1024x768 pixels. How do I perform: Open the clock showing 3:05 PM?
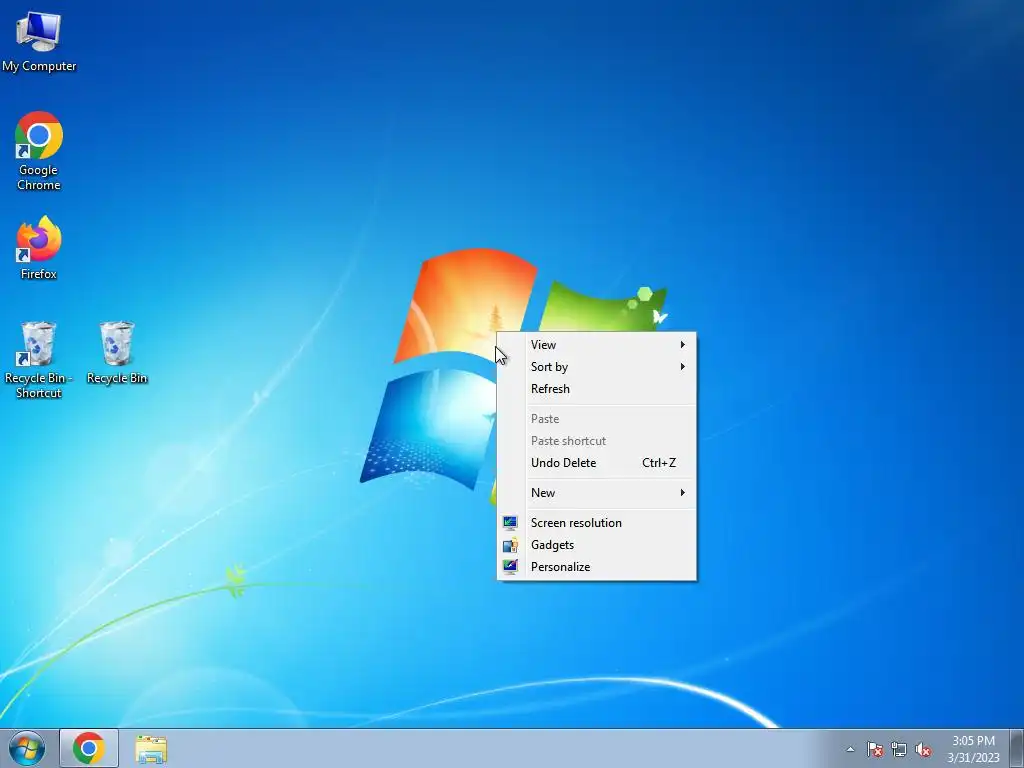tap(973, 749)
